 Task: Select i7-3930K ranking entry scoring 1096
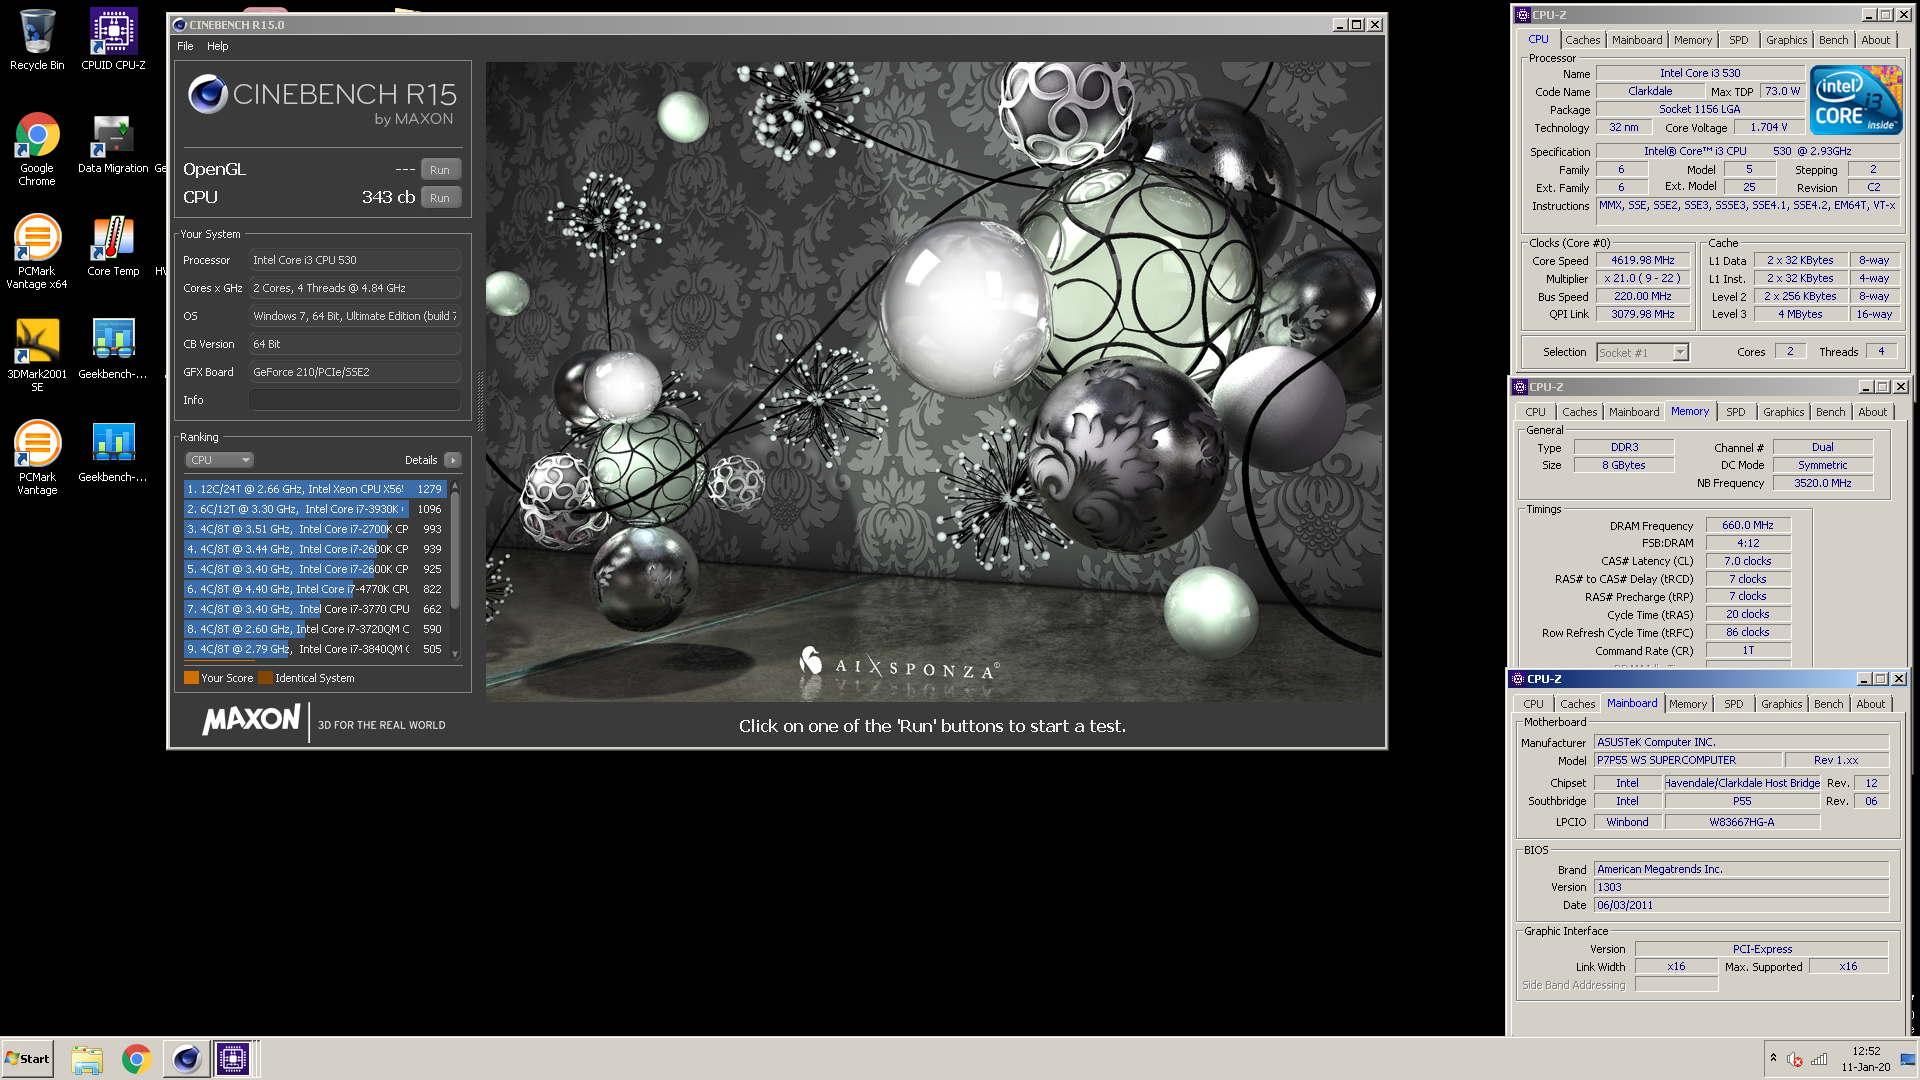point(315,509)
